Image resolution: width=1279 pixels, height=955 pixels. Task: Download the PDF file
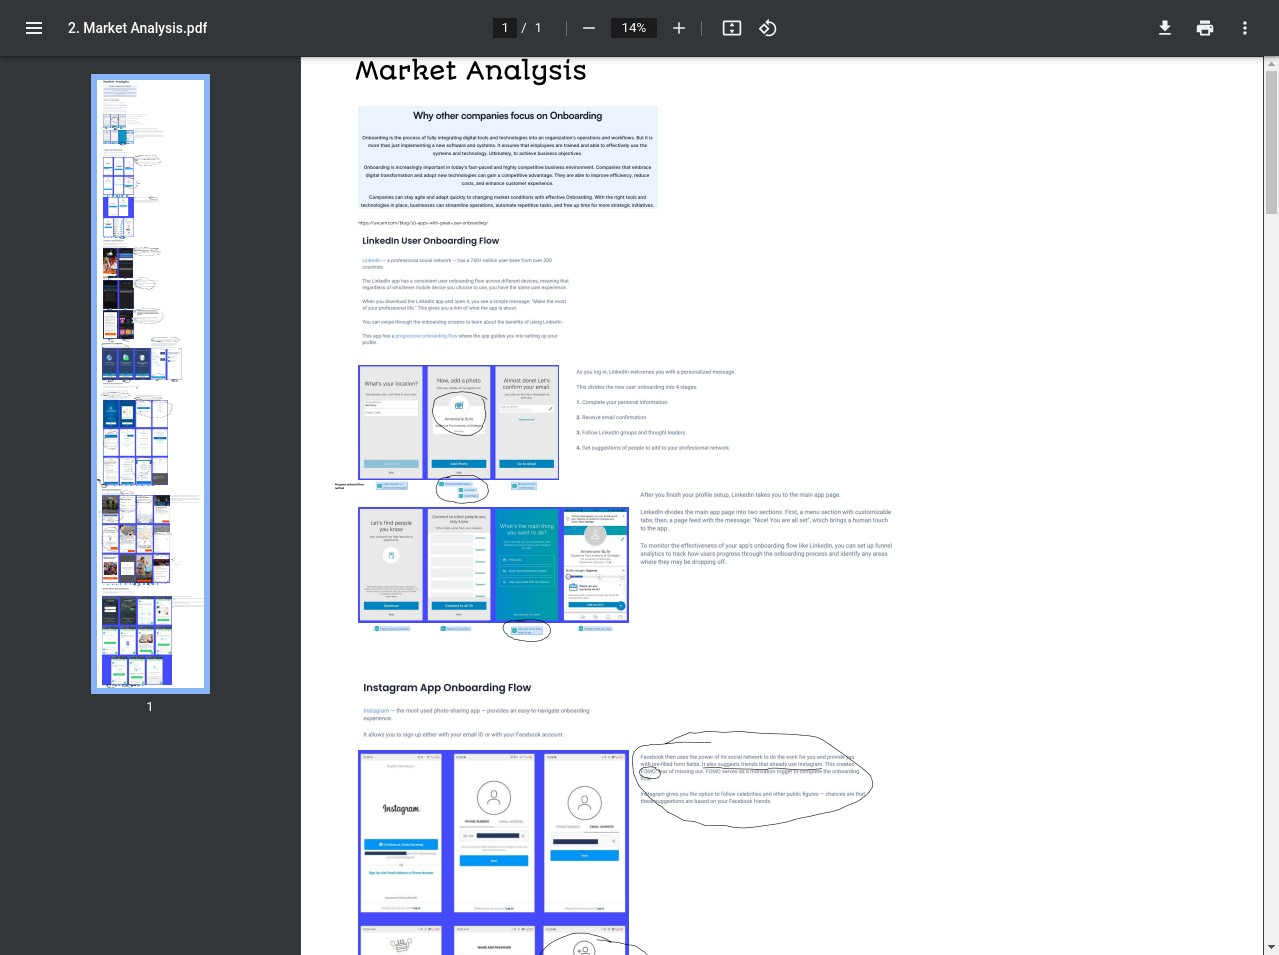(x=1165, y=28)
